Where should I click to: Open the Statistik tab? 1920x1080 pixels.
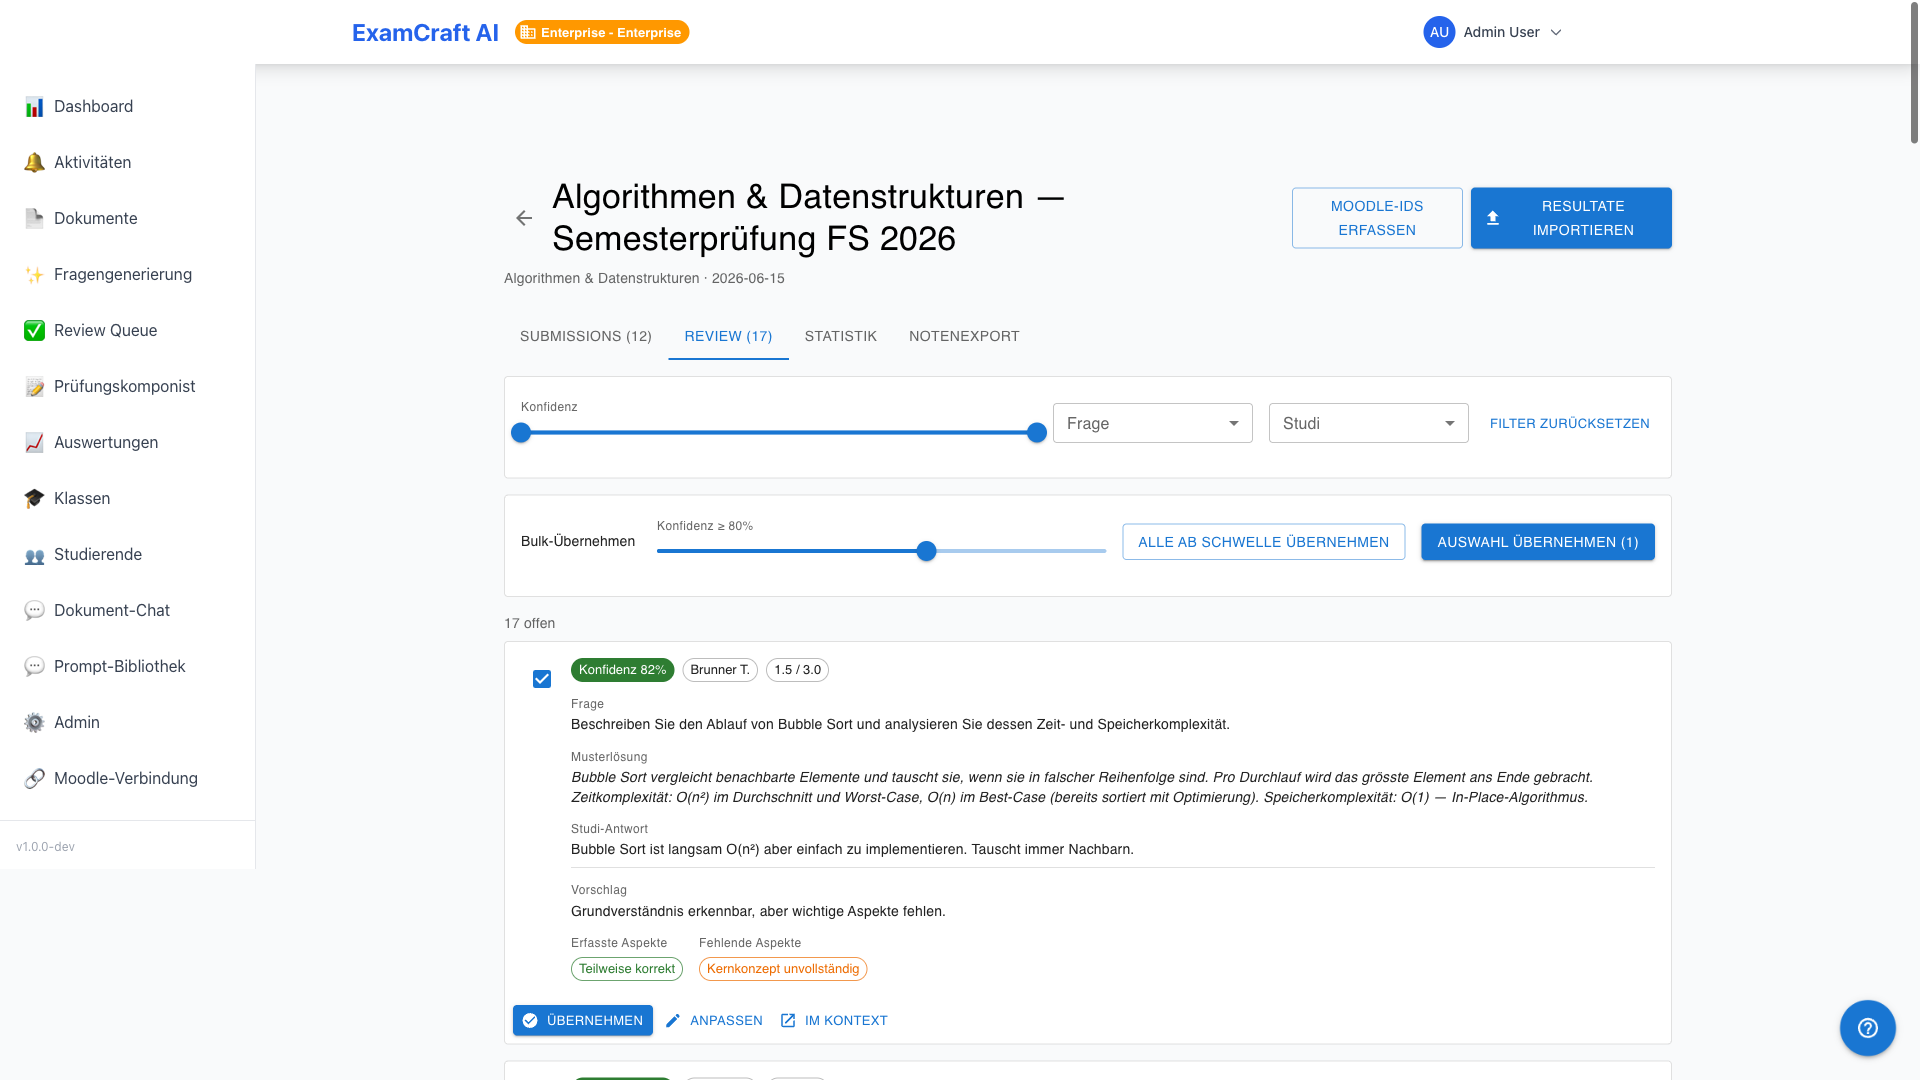[x=840, y=336]
